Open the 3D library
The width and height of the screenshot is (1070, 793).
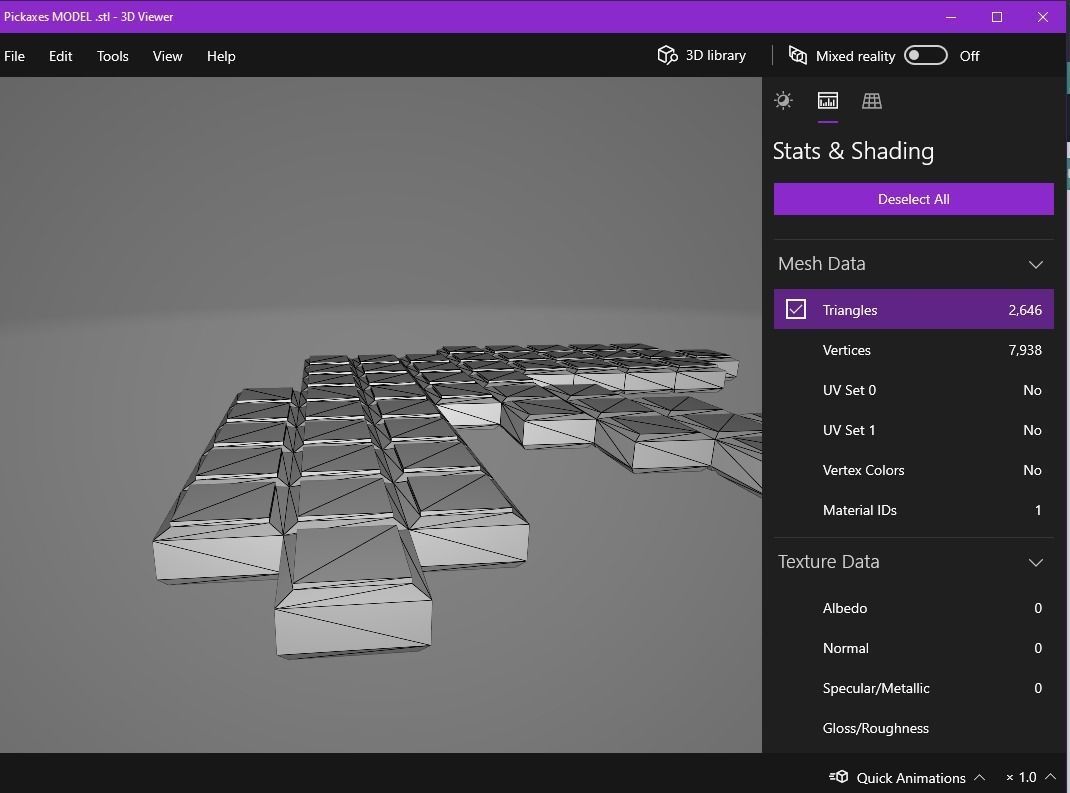[x=702, y=55]
